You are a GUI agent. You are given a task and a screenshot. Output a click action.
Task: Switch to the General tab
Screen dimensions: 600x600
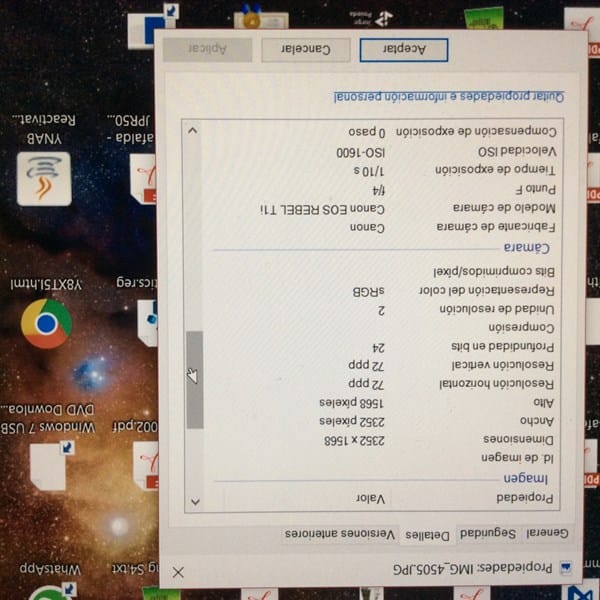[x=547, y=533]
